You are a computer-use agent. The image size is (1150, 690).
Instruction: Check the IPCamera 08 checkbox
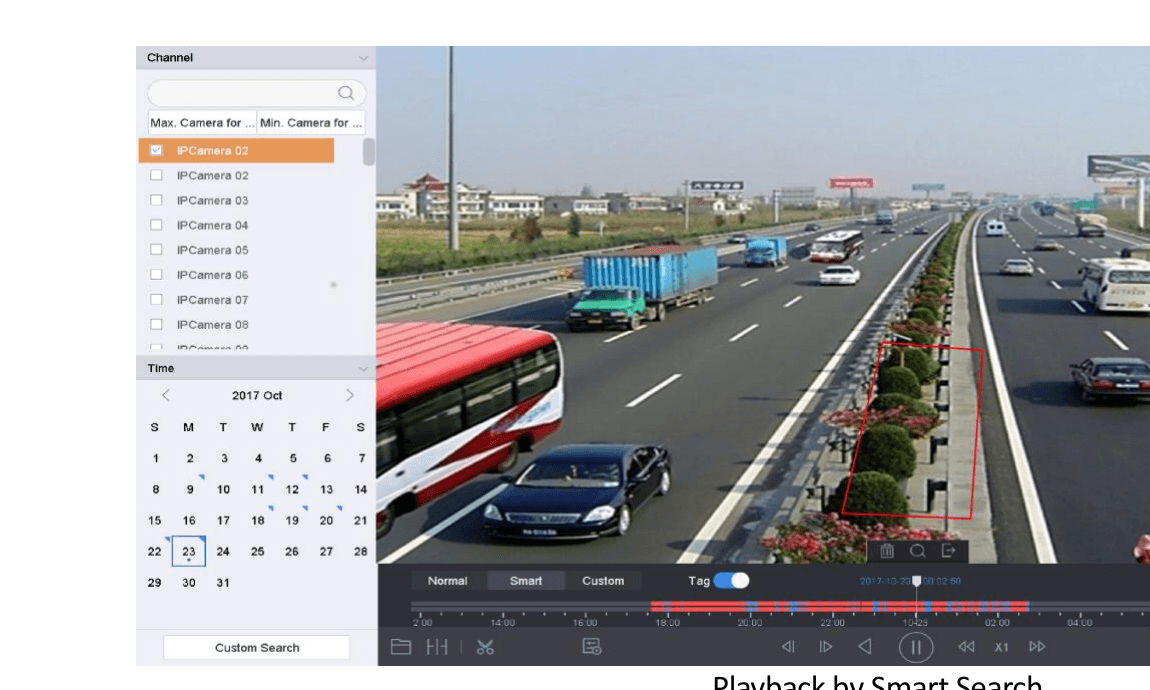pos(156,325)
